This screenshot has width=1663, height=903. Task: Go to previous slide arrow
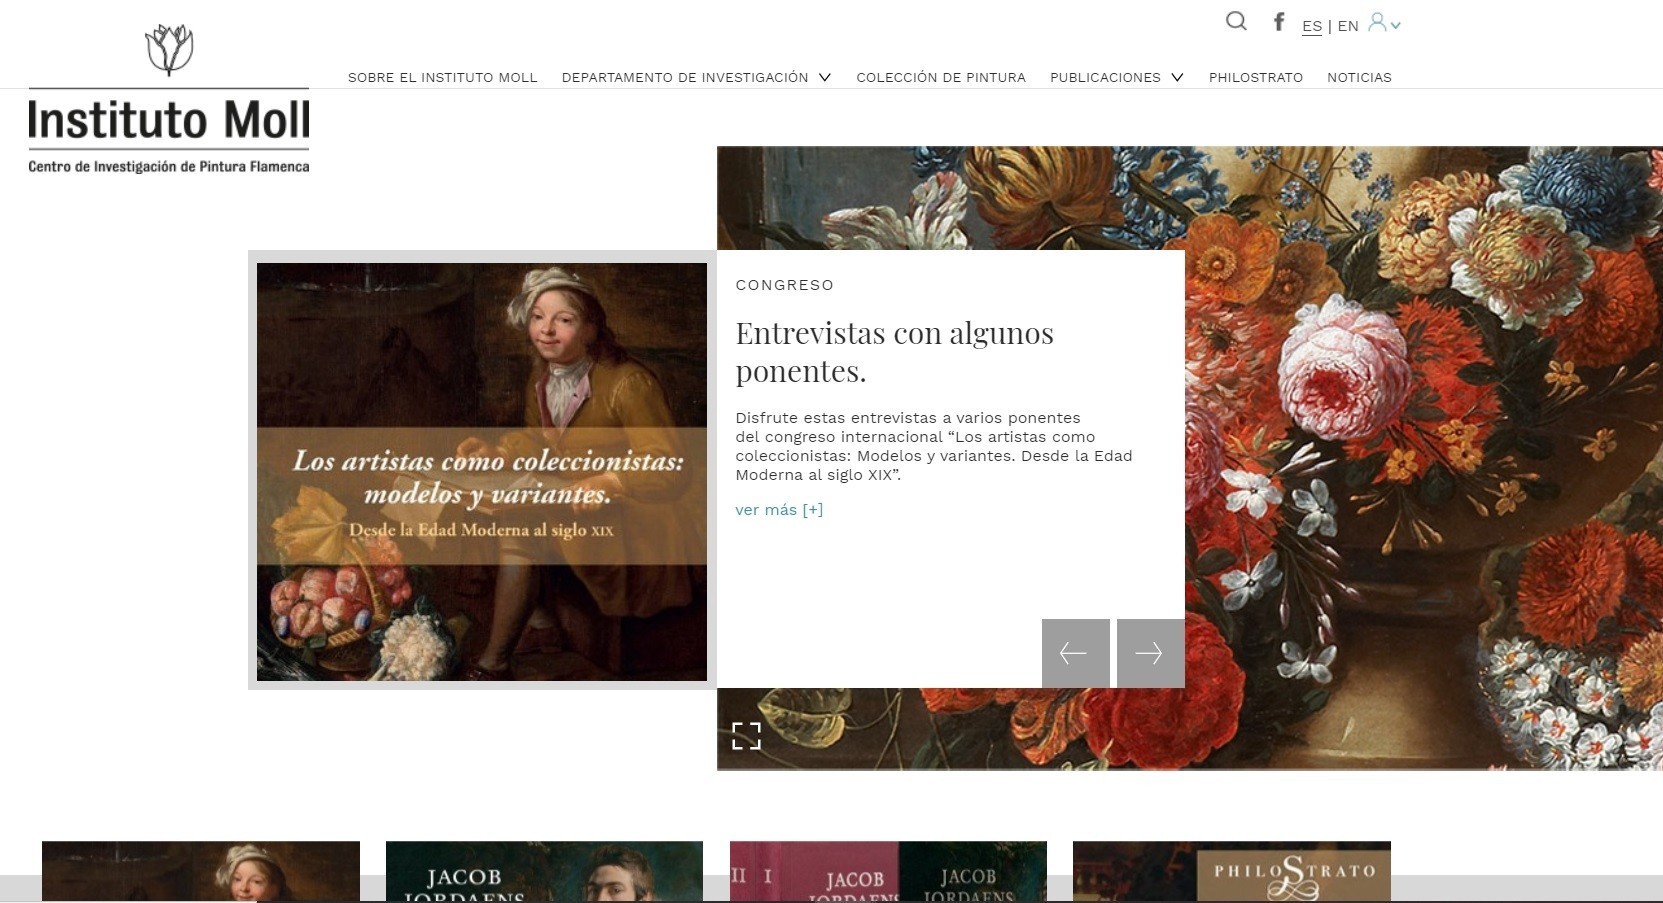(x=1075, y=653)
